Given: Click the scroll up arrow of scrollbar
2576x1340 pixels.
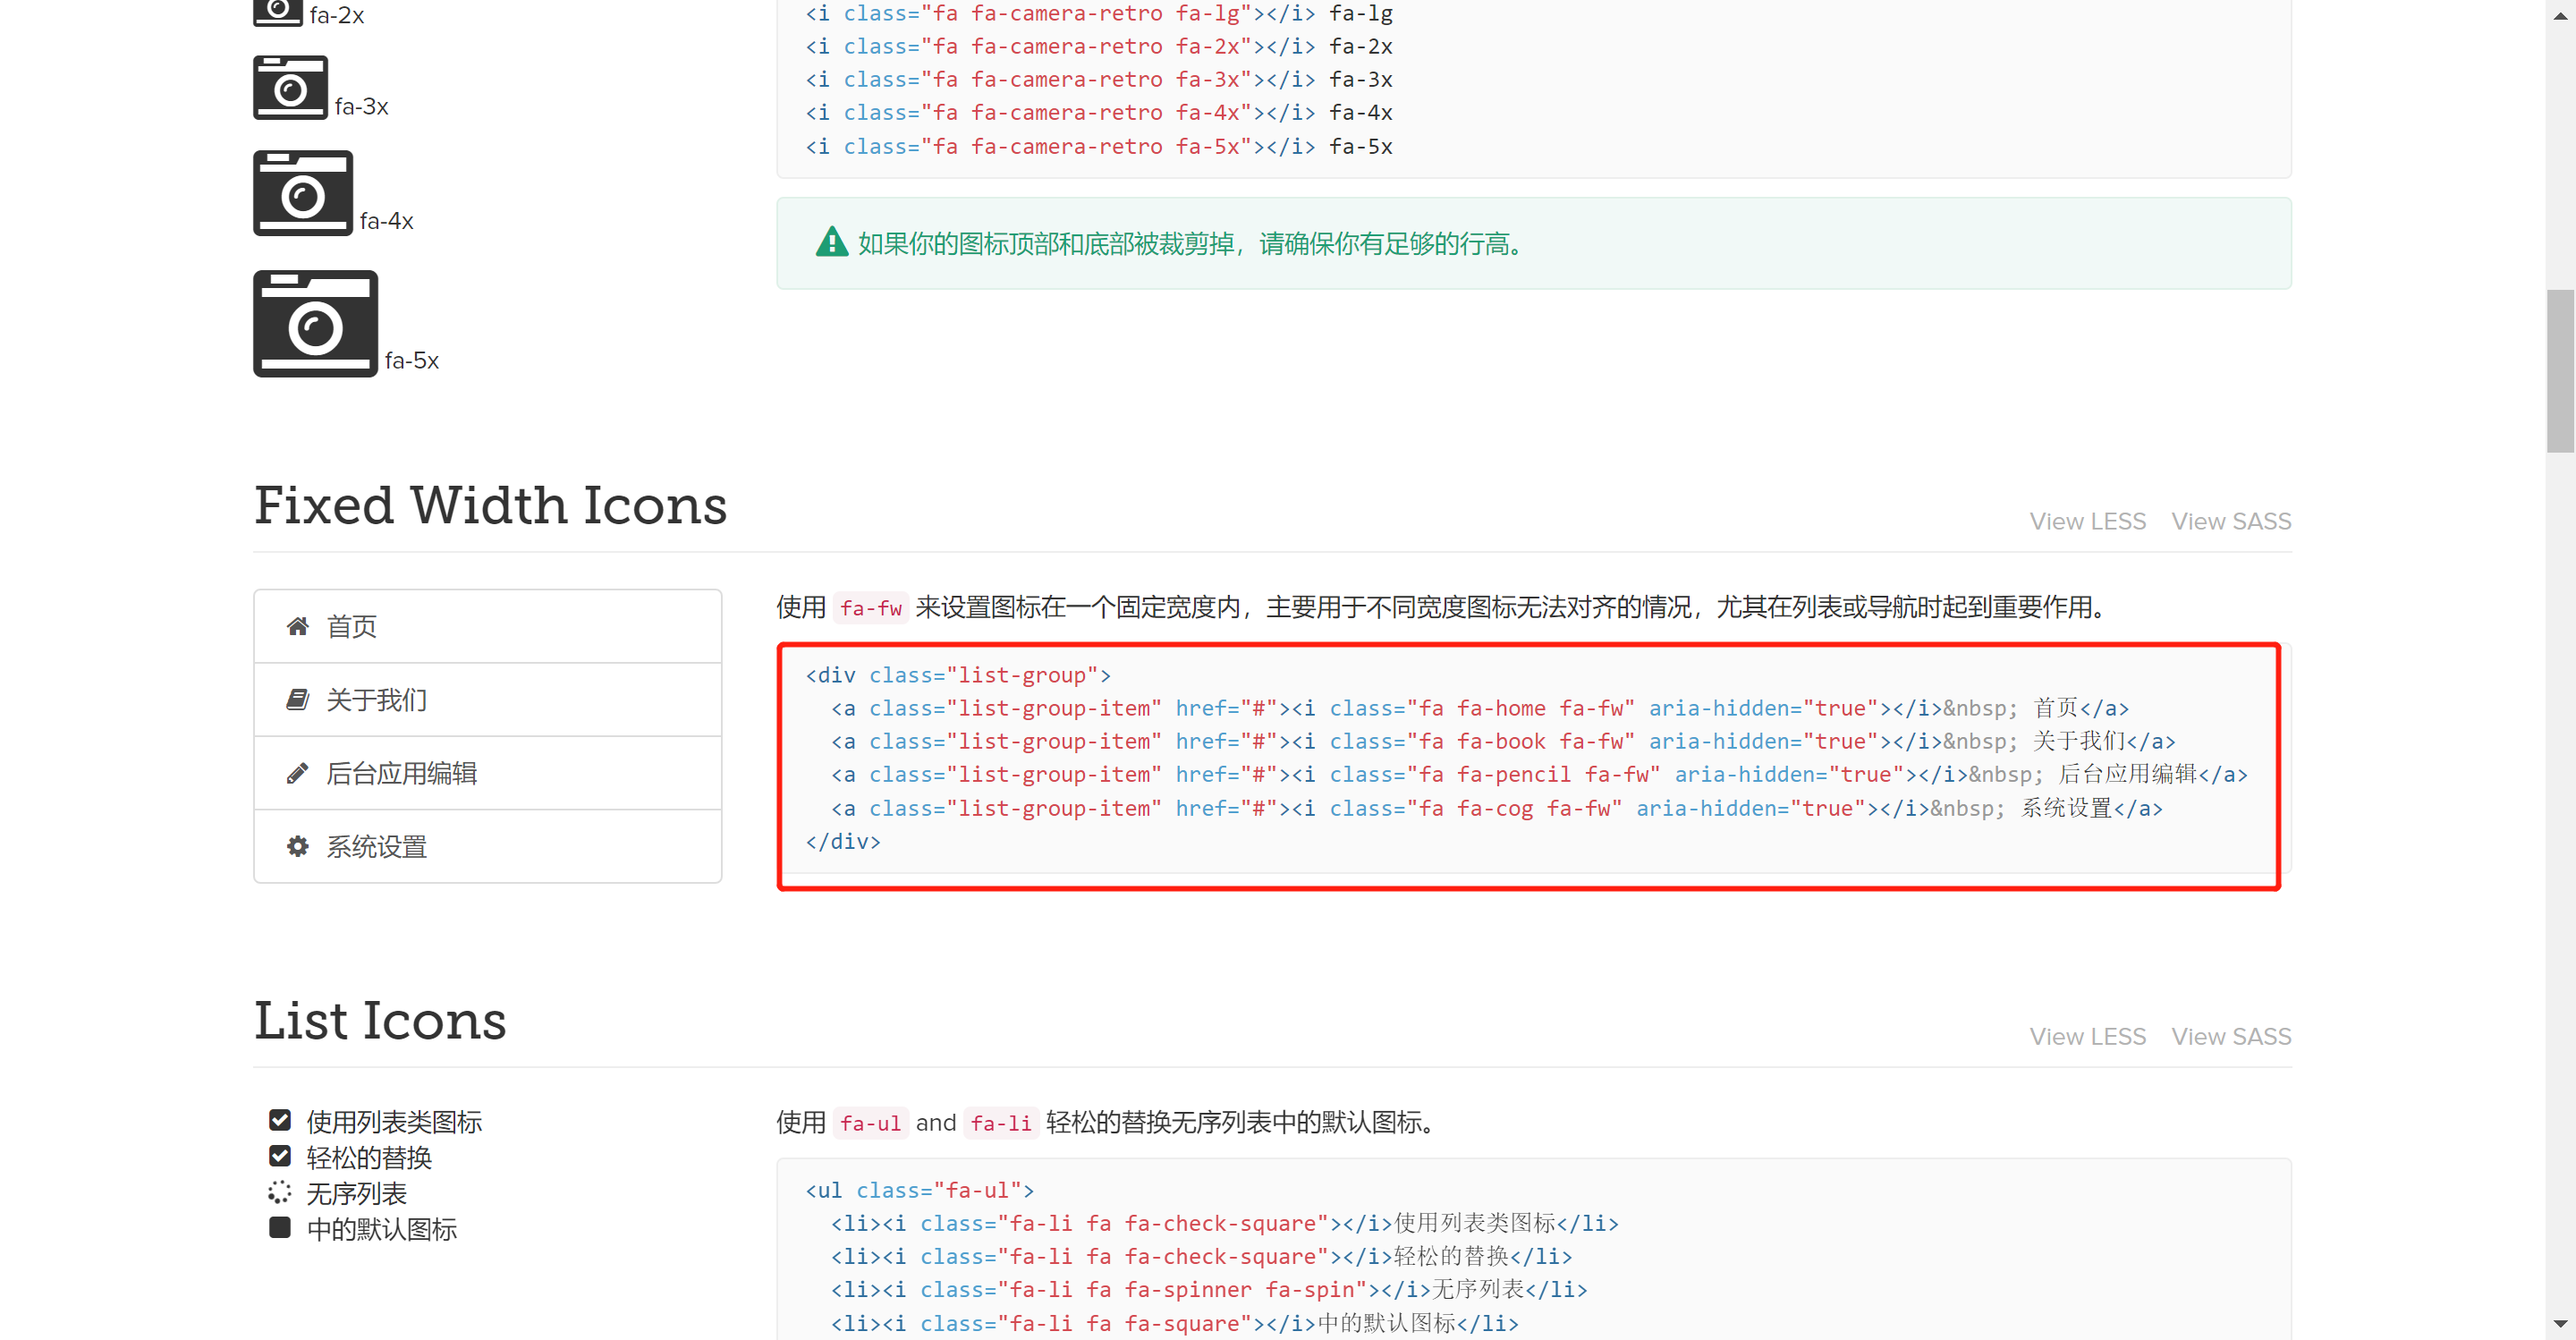Looking at the screenshot, I should coord(2560,16).
